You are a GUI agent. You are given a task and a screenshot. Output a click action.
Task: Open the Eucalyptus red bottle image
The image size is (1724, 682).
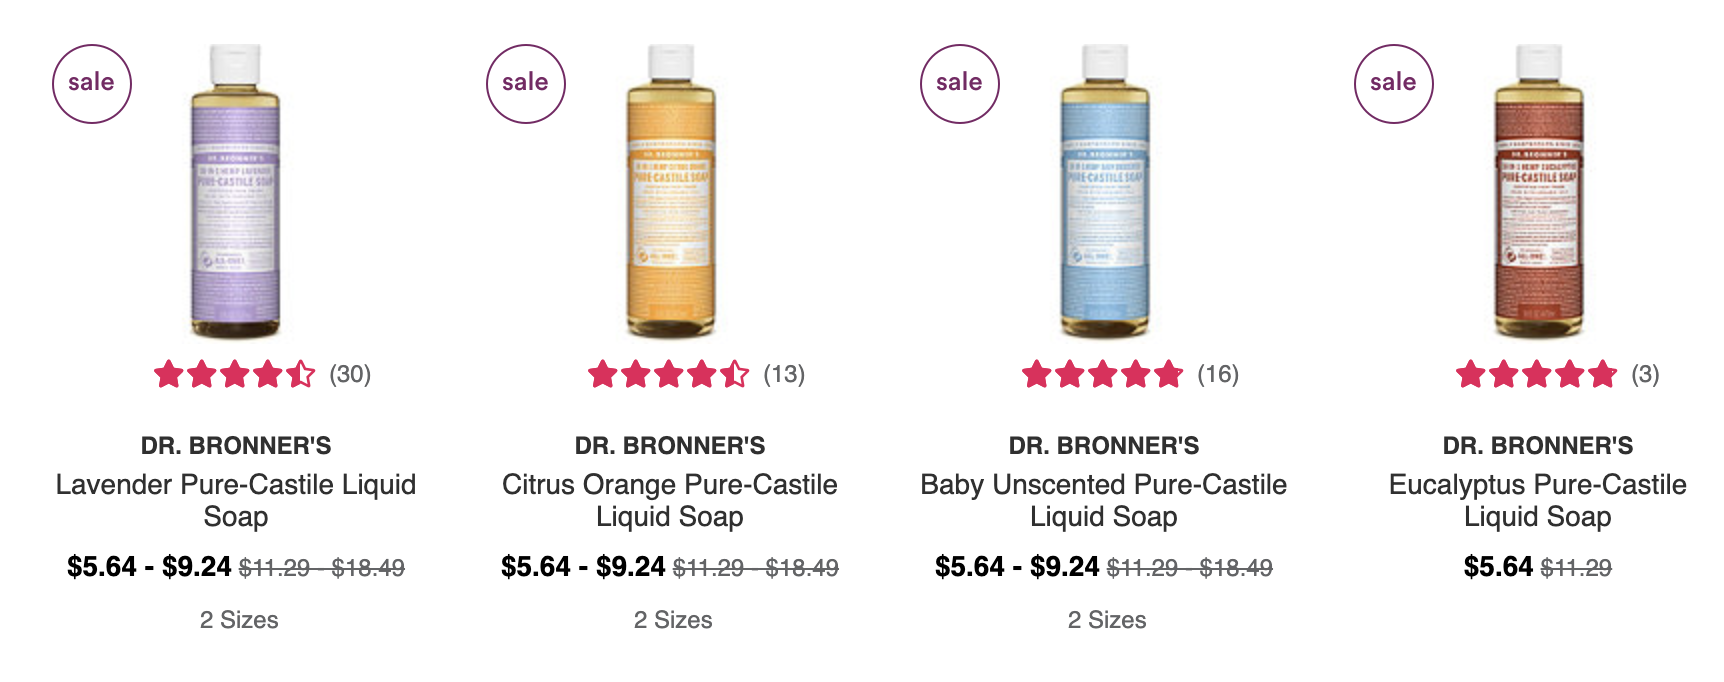tap(1539, 191)
